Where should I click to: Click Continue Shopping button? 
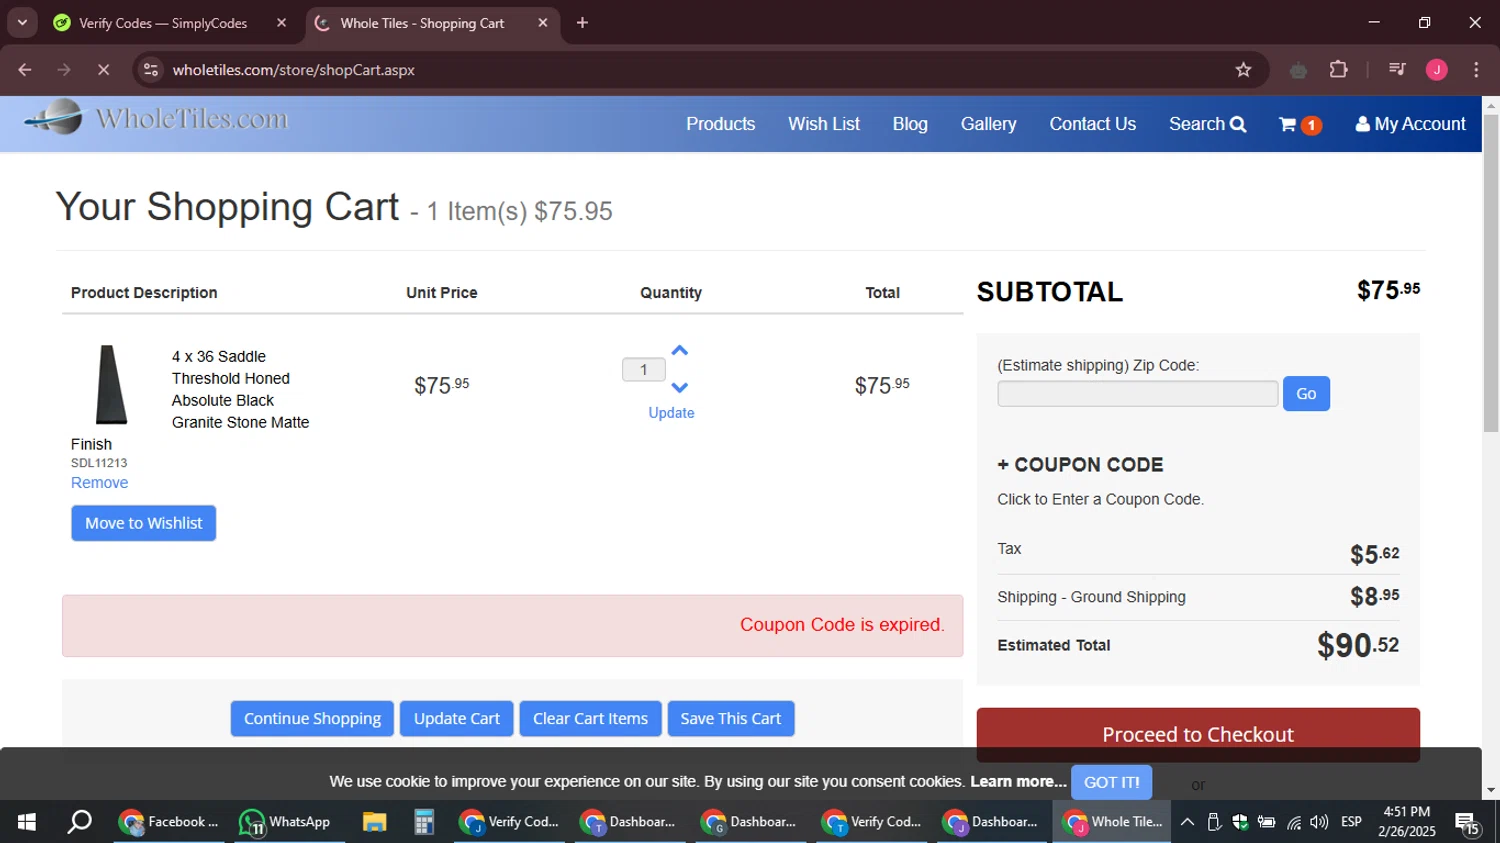tap(312, 719)
